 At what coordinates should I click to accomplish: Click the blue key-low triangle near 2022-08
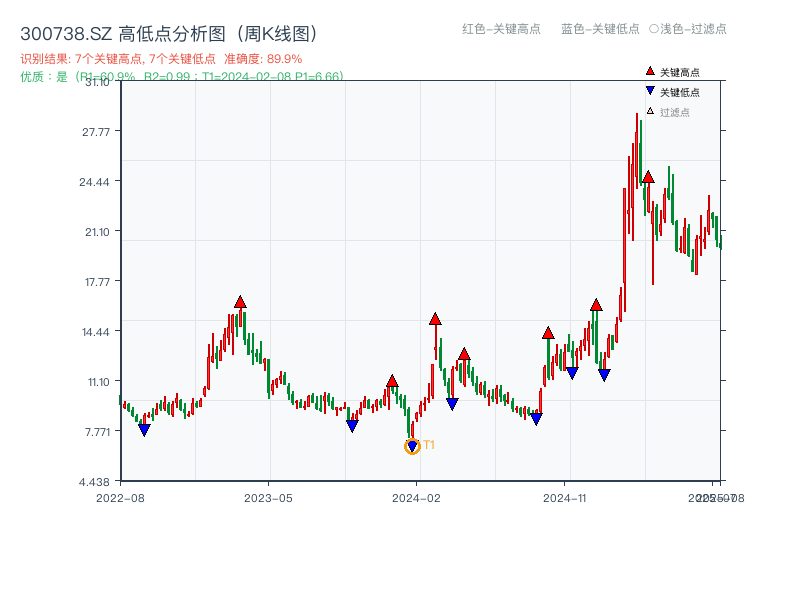[145, 429]
